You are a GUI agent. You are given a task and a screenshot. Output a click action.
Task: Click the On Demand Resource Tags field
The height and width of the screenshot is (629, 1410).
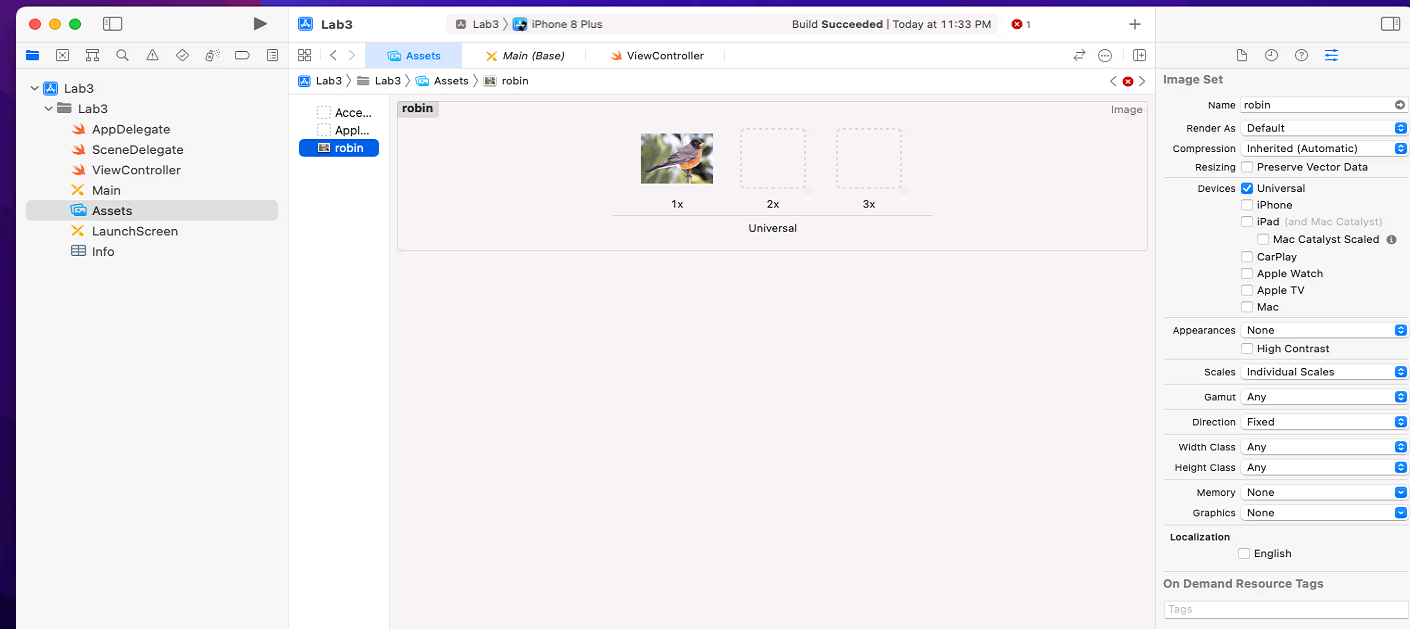tap(1286, 609)
